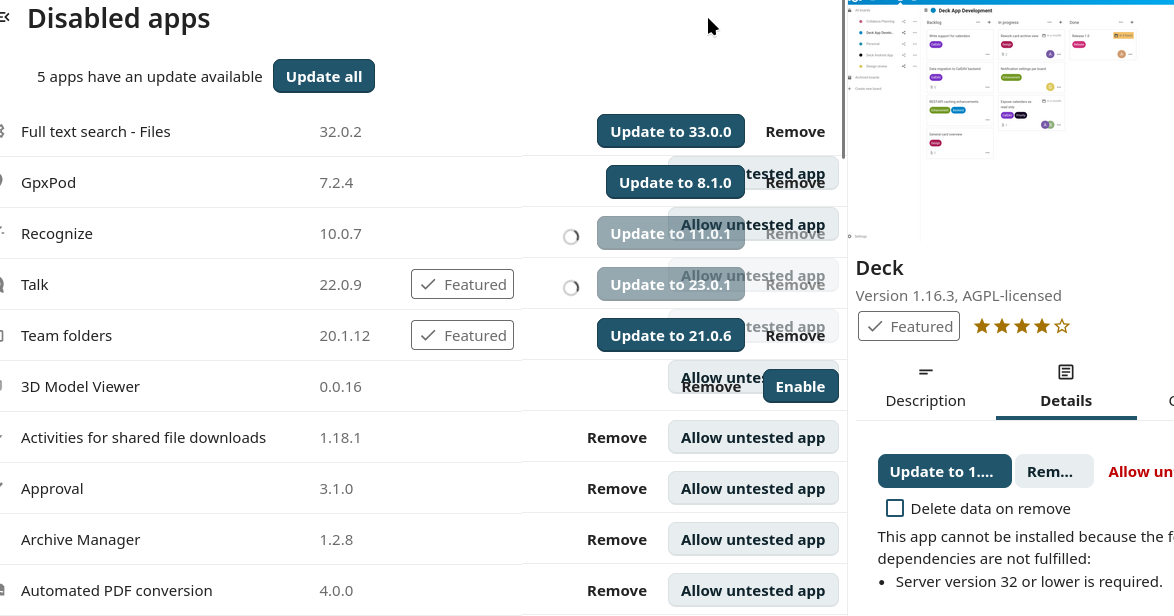
Task: Rate Deck by clicking the fifth star
Action: pyautogui.click(x=1061, y=326)
